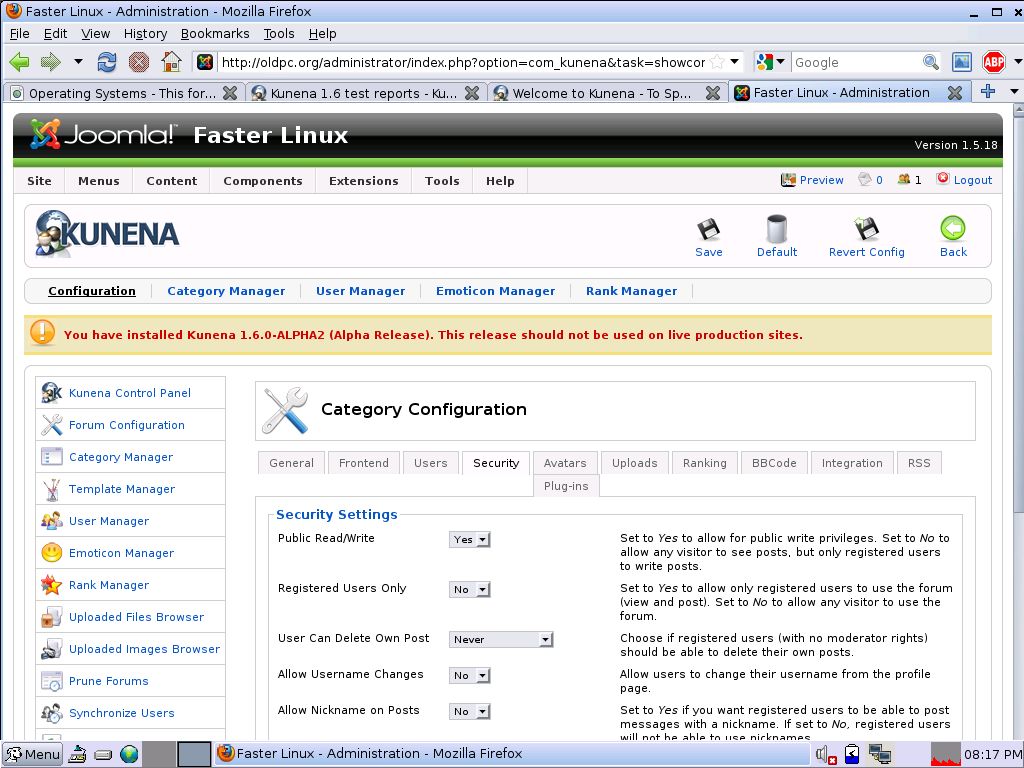Open the search engine selector dropdown

click(x=780, y=62)
